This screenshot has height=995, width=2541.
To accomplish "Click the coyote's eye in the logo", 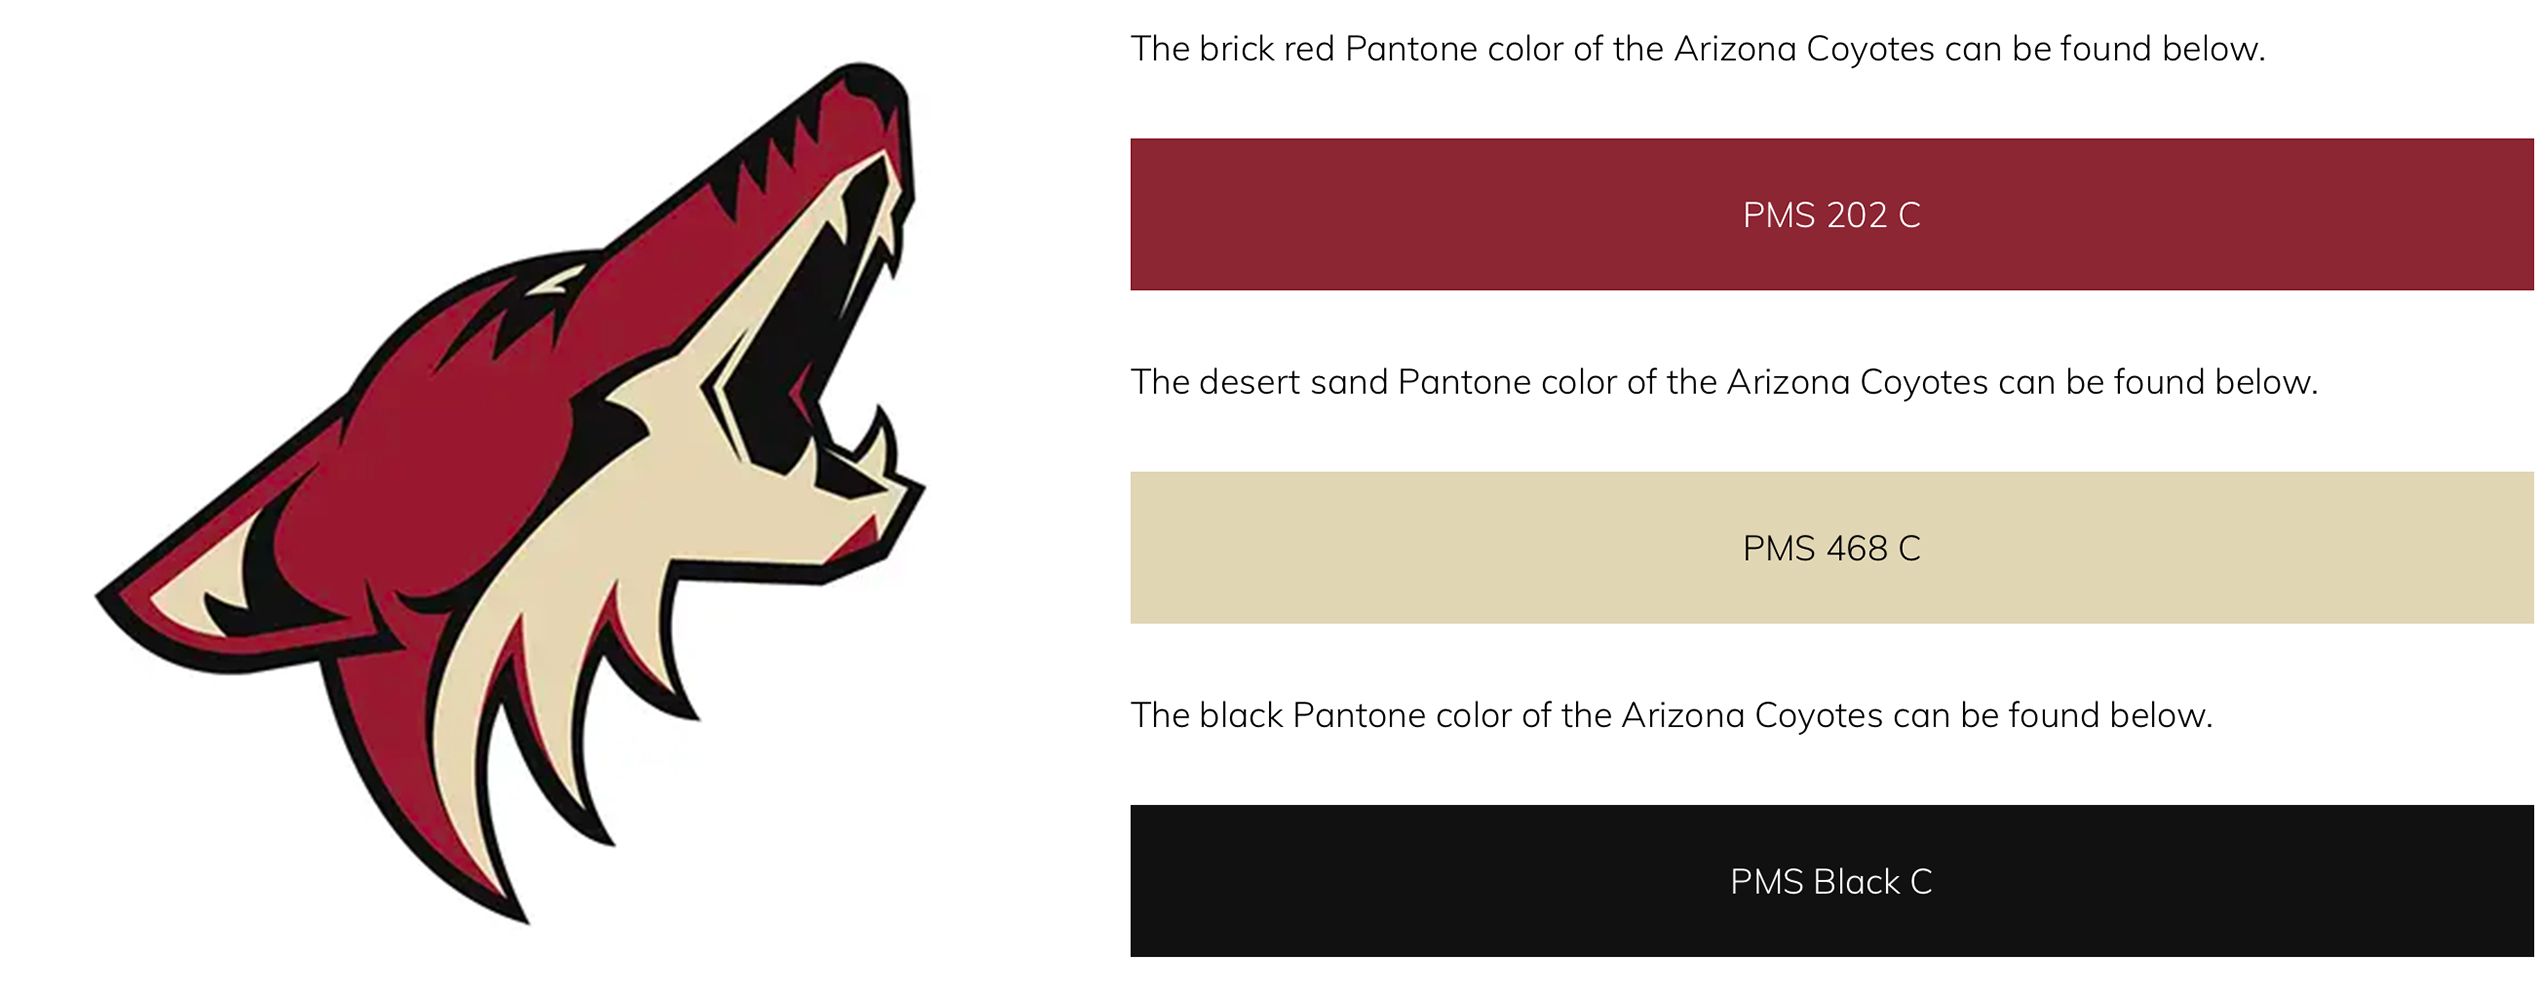I will (557, 281).
